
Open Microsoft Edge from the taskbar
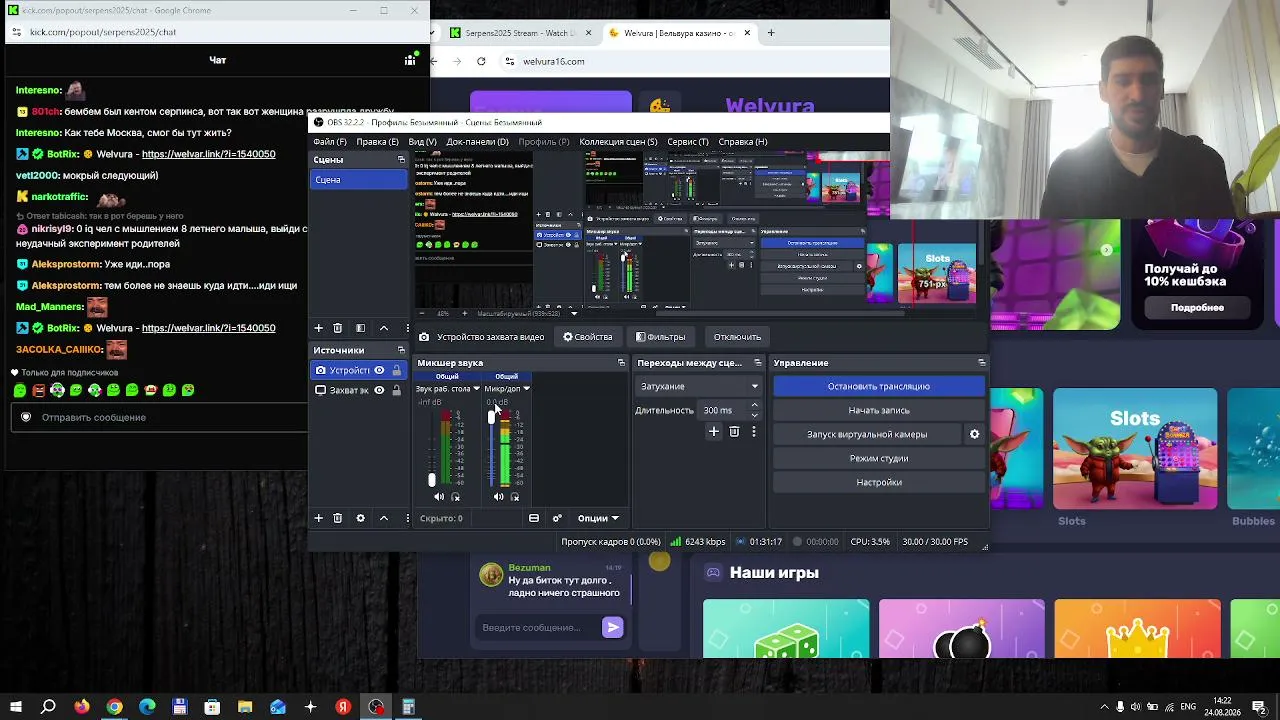(147, 707)
